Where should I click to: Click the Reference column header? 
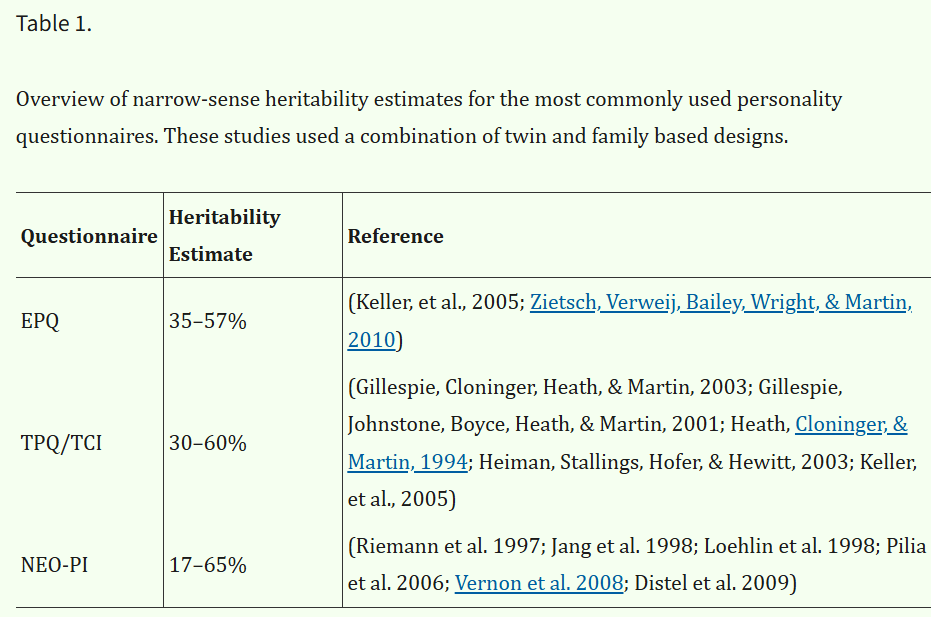click(x=395, y=236)
